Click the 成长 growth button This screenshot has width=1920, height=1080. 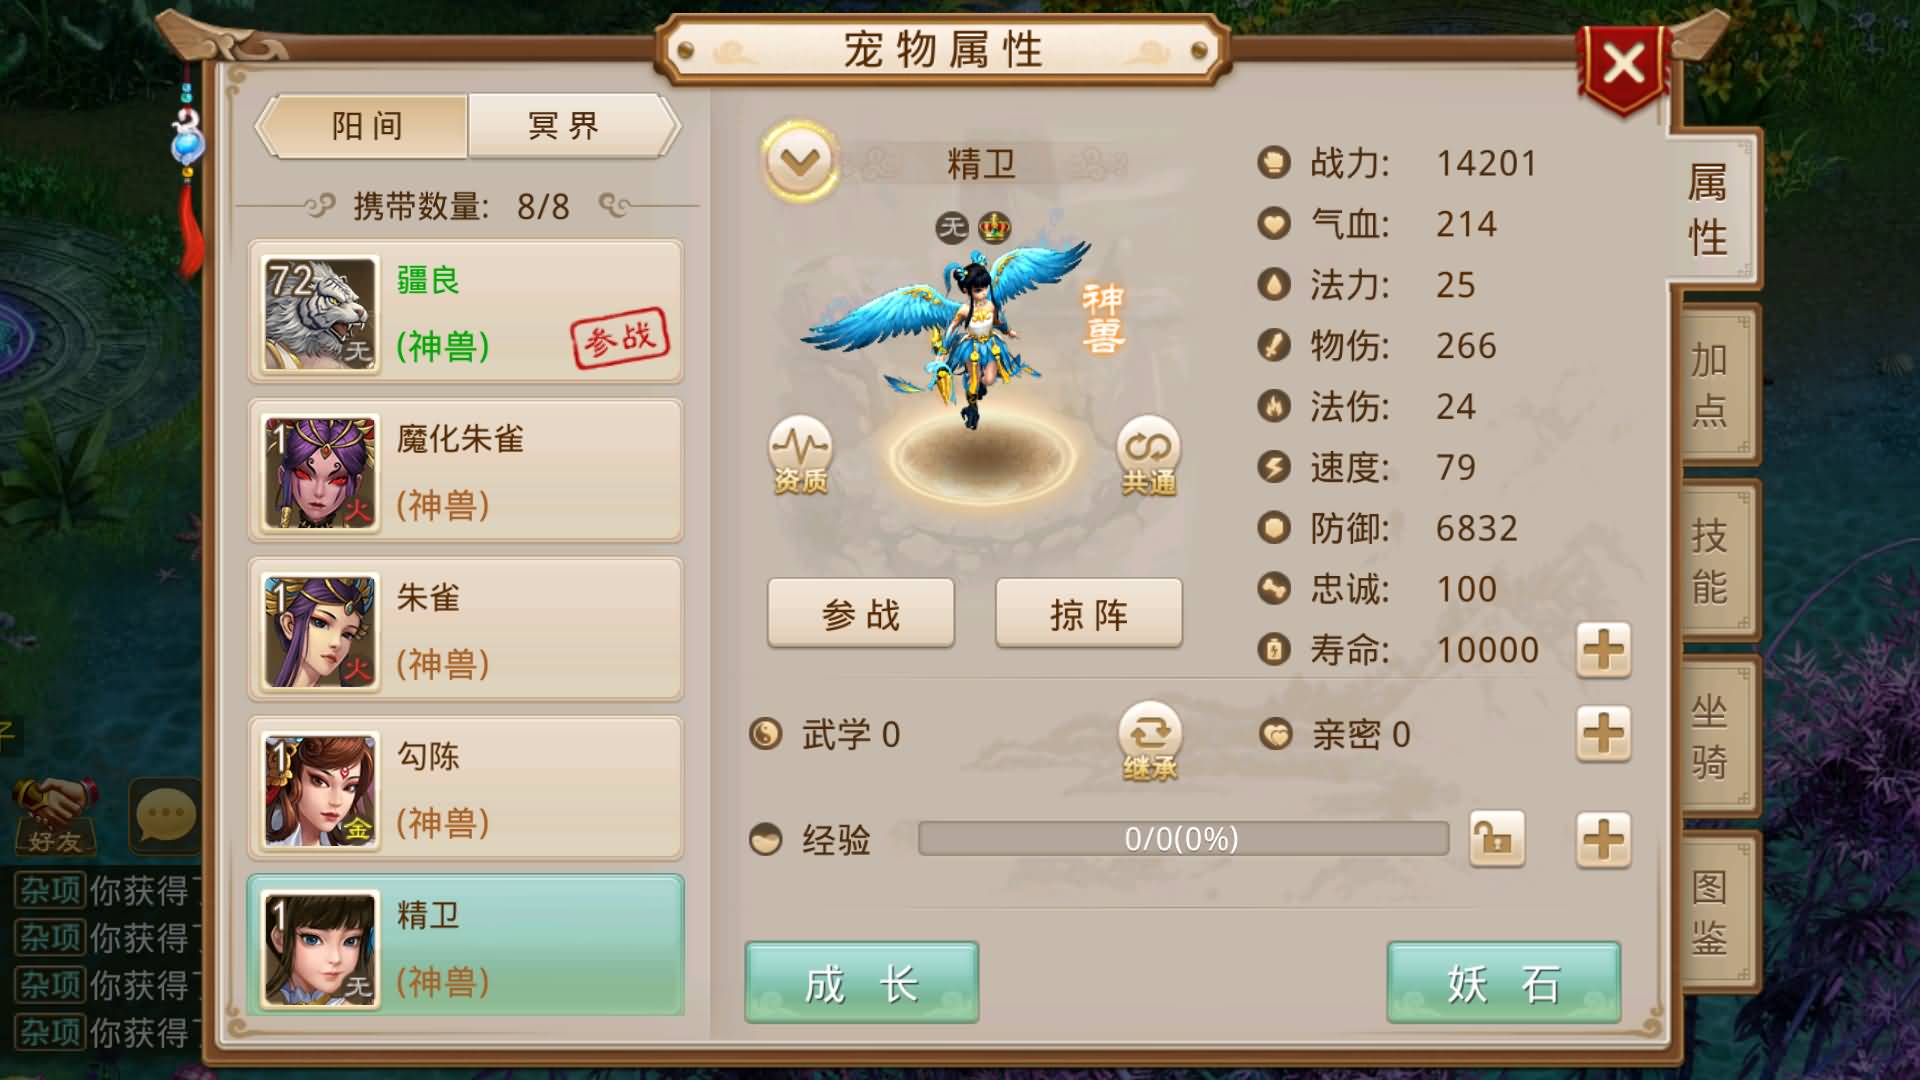[x=861, y=983]
